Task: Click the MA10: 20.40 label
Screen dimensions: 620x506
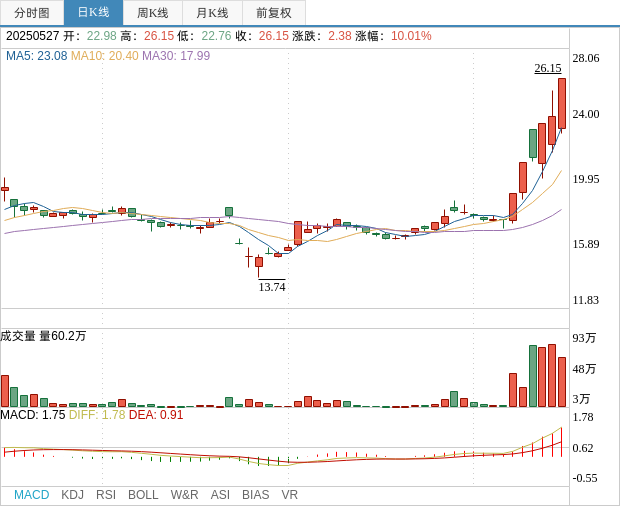Action: coord(105,56)
